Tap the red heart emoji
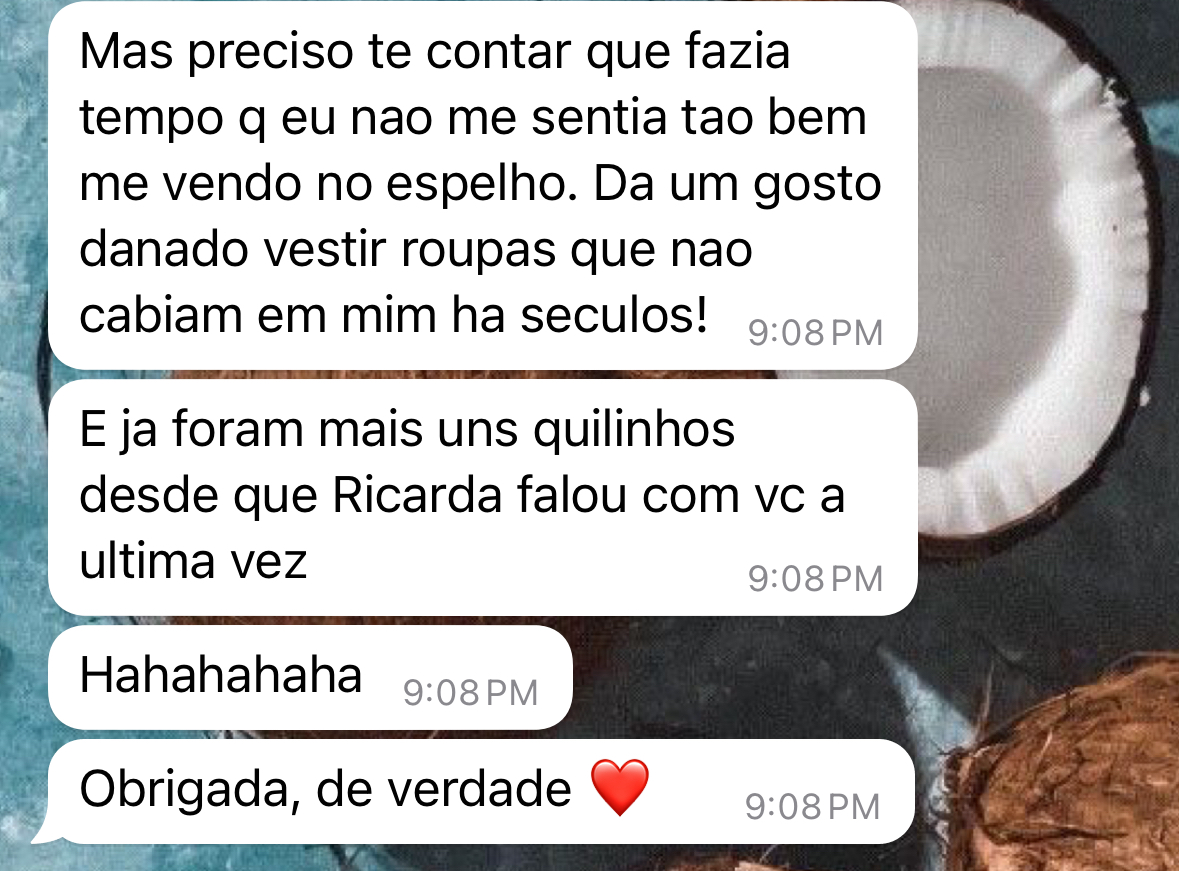The width and height of the screenshot is (1179, 871). [x=620, y=788]
